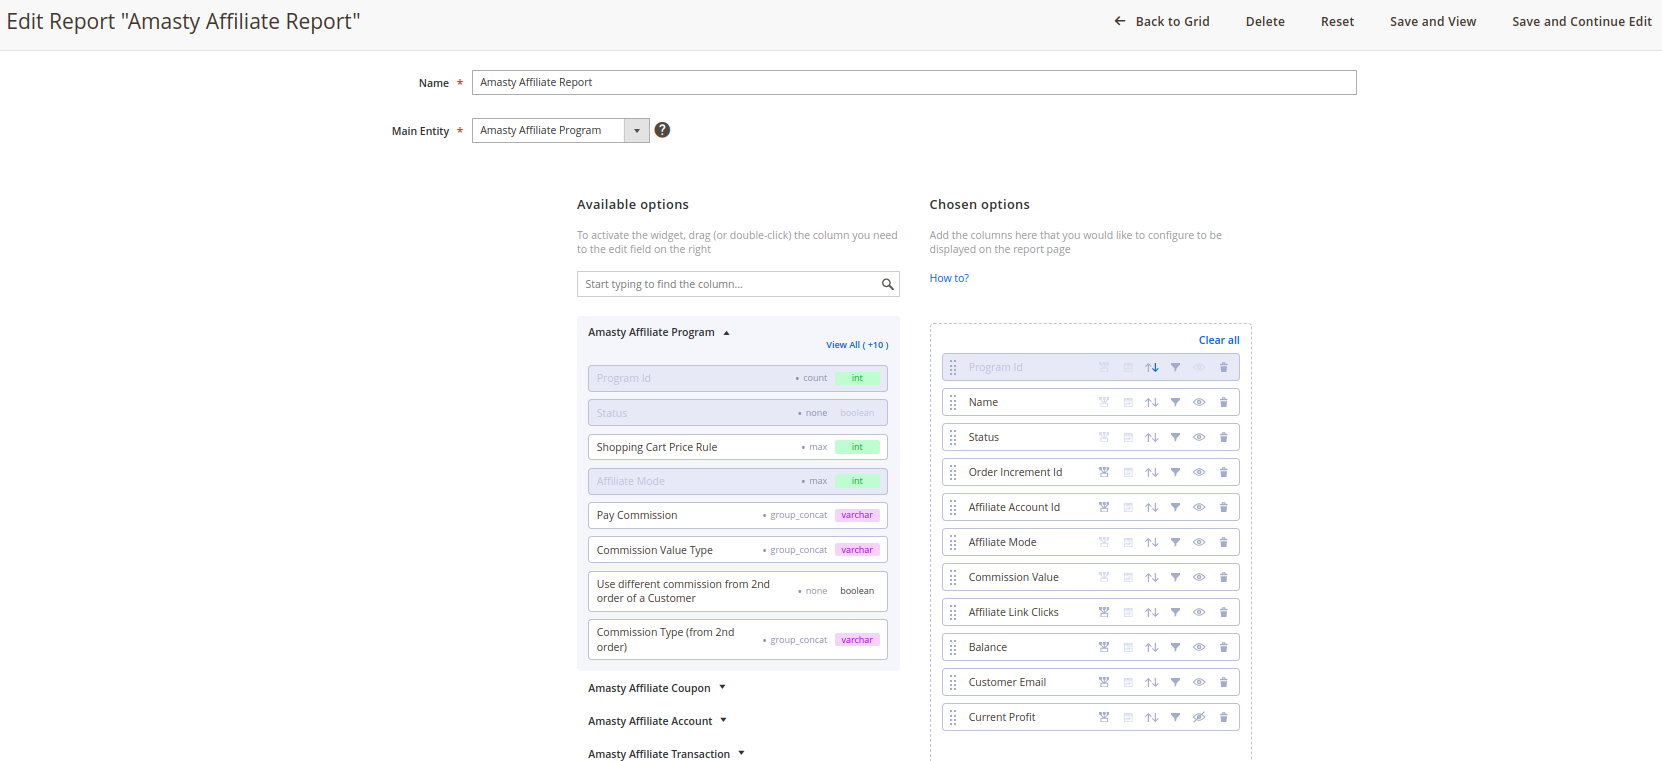
Task: Open the Main Entity dropdown
Action: tap(560, 130)
